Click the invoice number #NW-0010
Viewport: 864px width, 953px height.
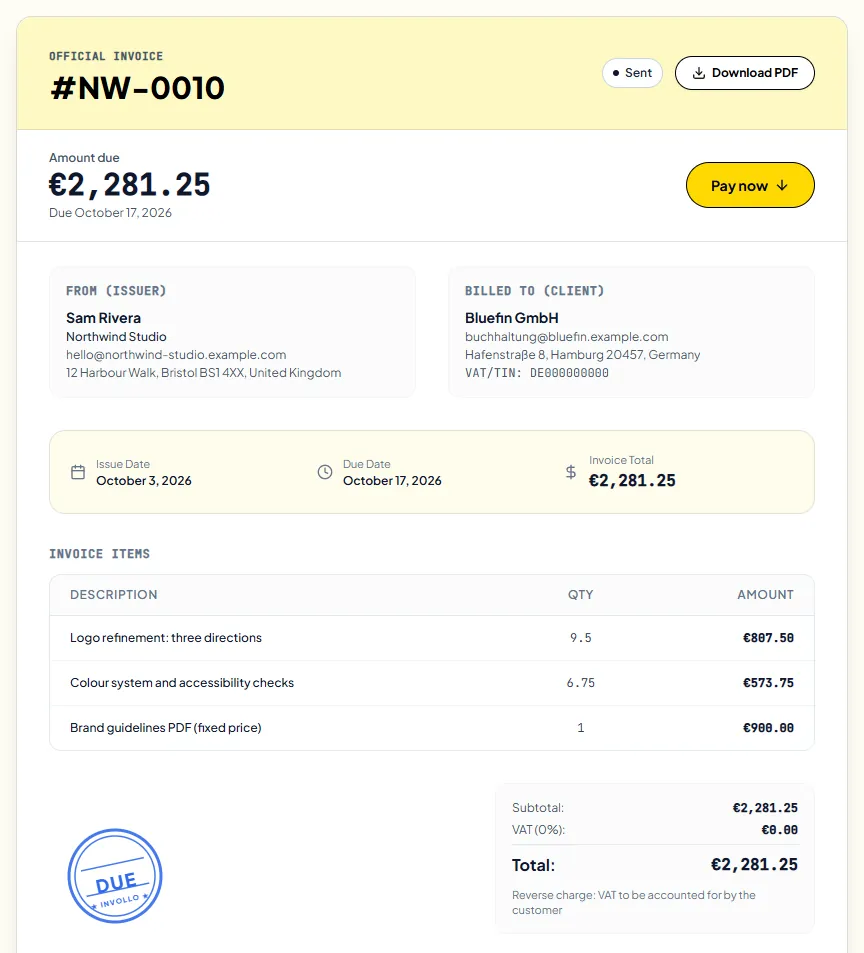click(137, 88)
